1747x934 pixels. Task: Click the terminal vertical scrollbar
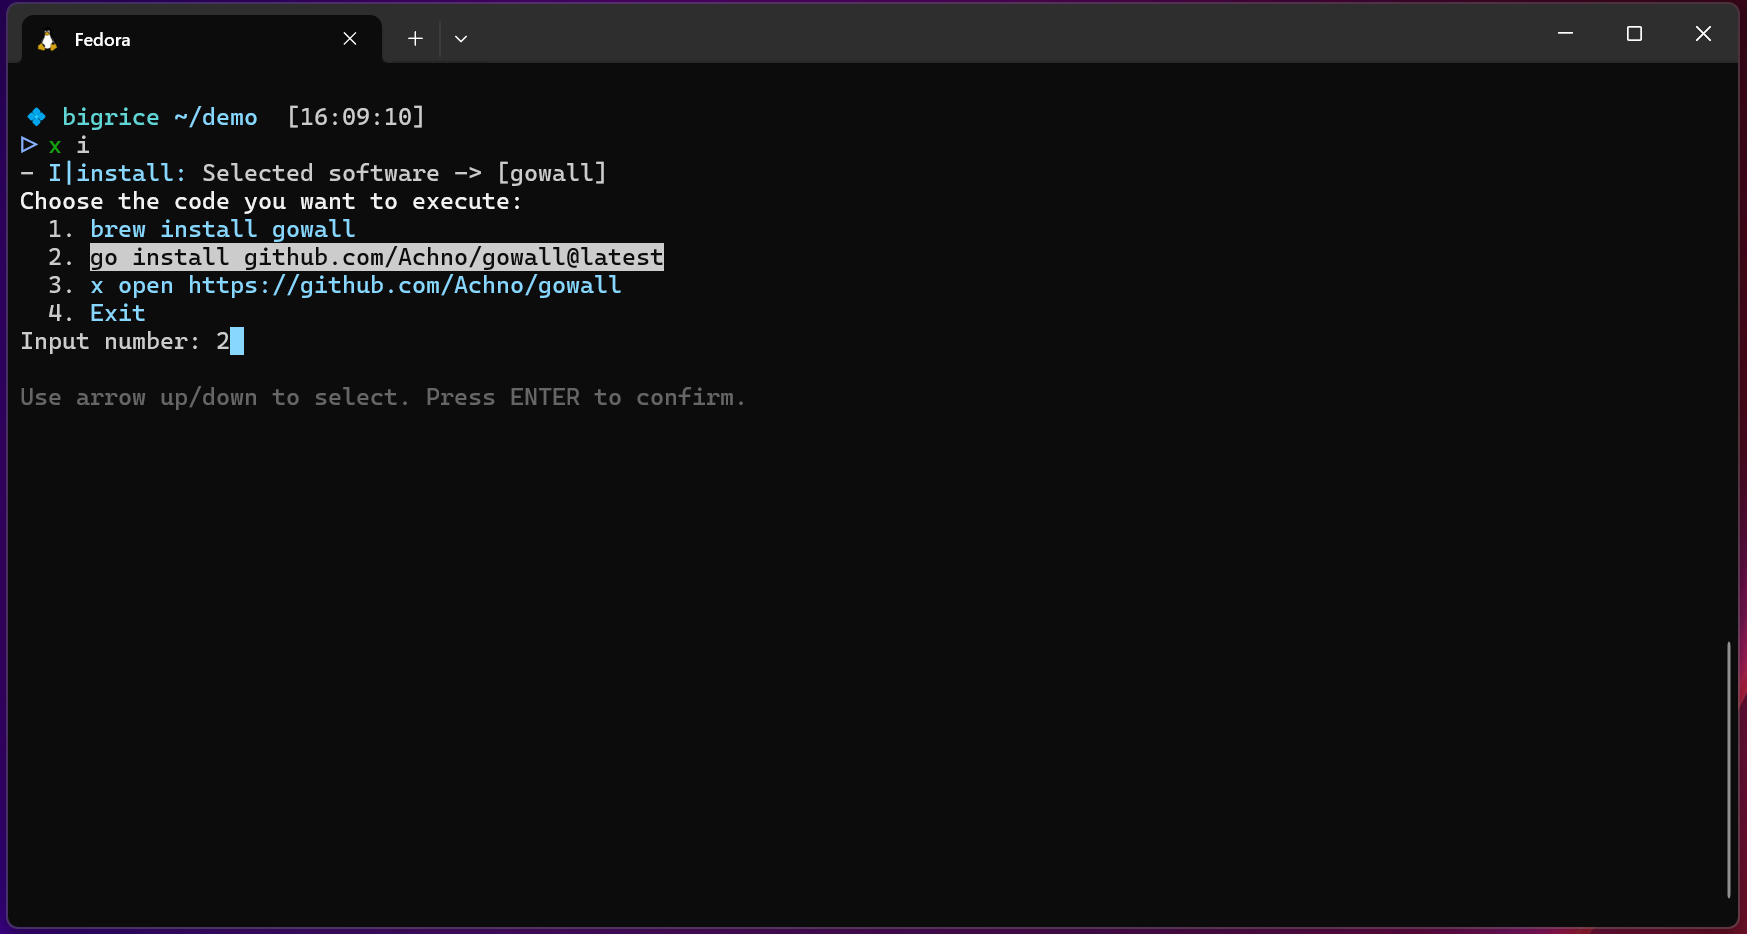tap(1728, 770)
